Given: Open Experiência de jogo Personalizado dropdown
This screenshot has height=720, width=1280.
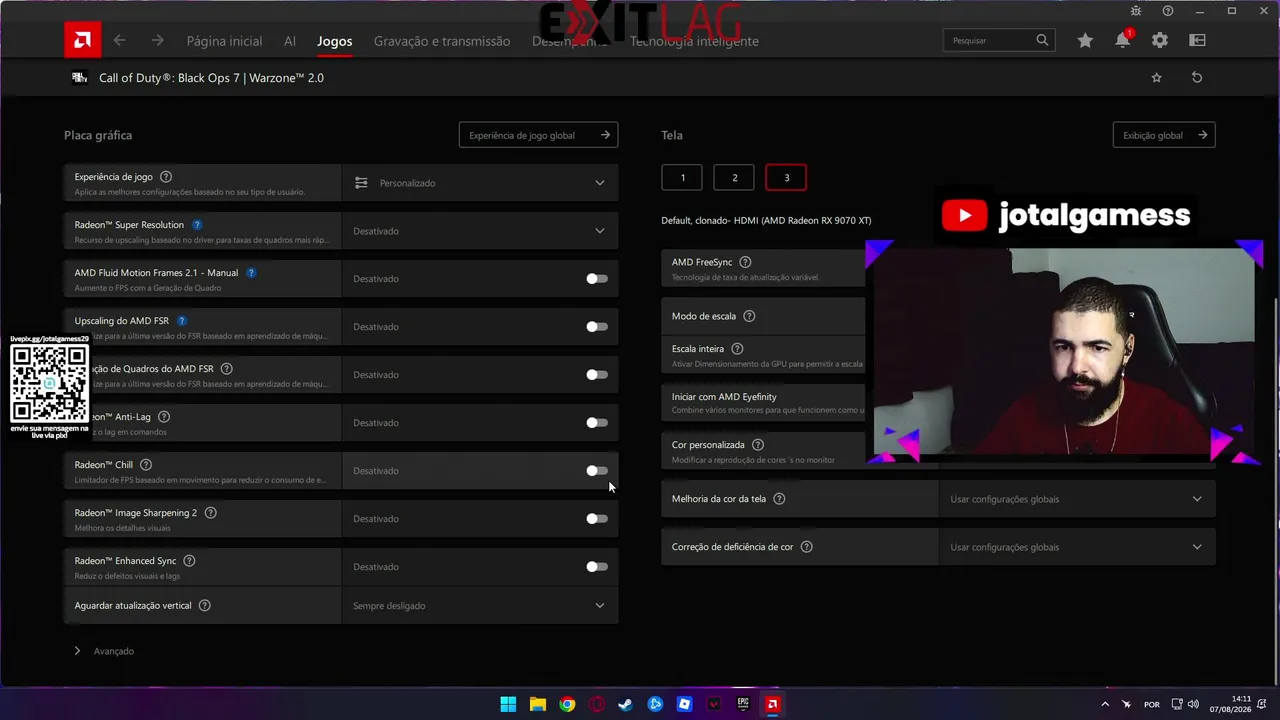Looking at the screenshot, I should tap(480, 183).
